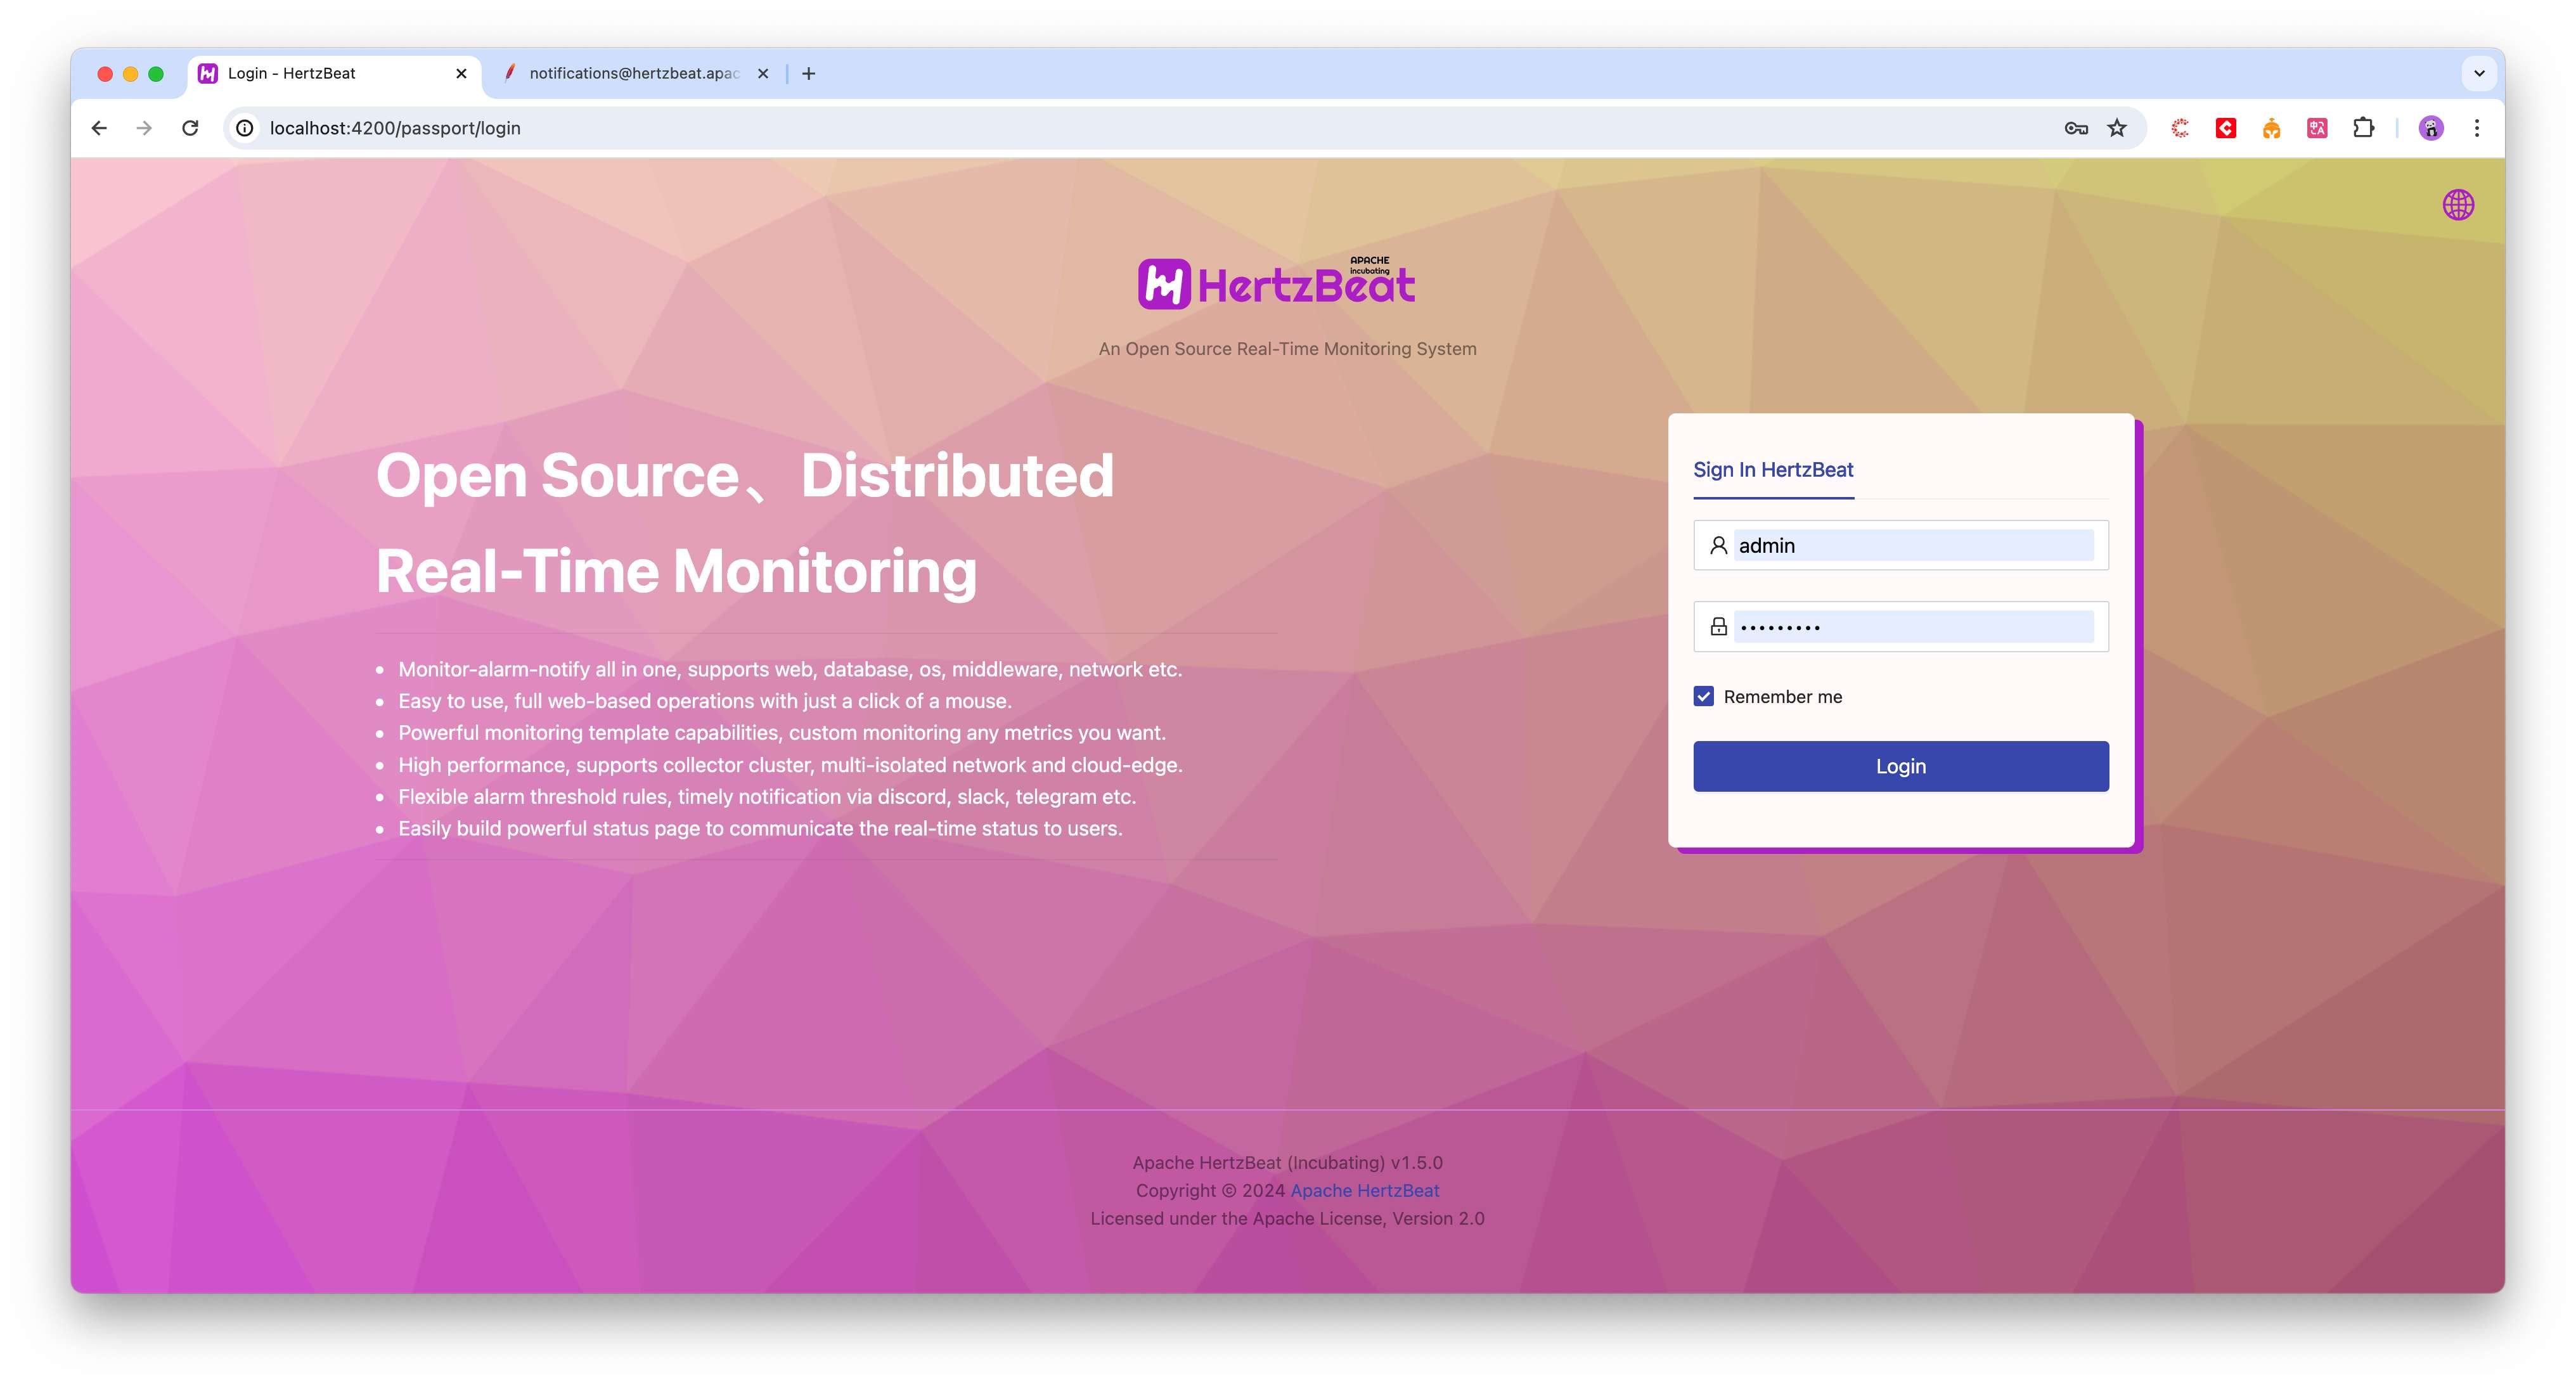
Task: Go back with browser back arrow
Action: point(99,128)
